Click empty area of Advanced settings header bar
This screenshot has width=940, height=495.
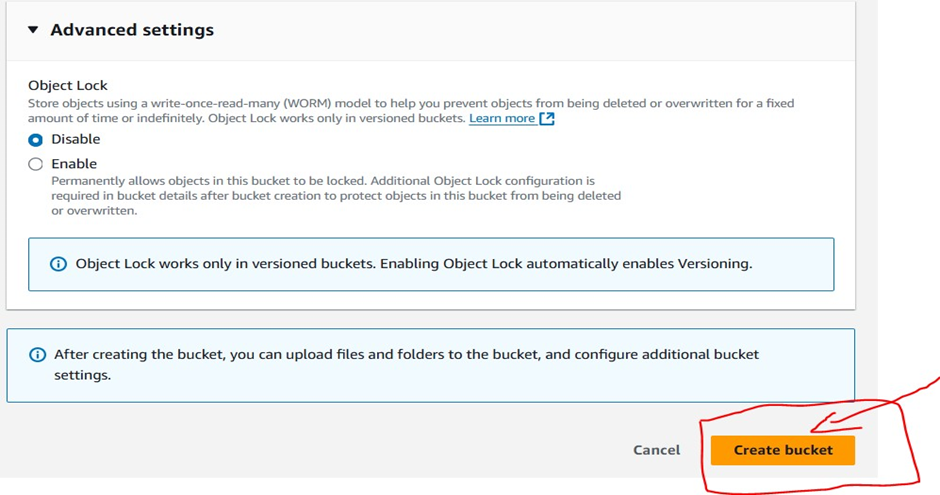point(550,30)
